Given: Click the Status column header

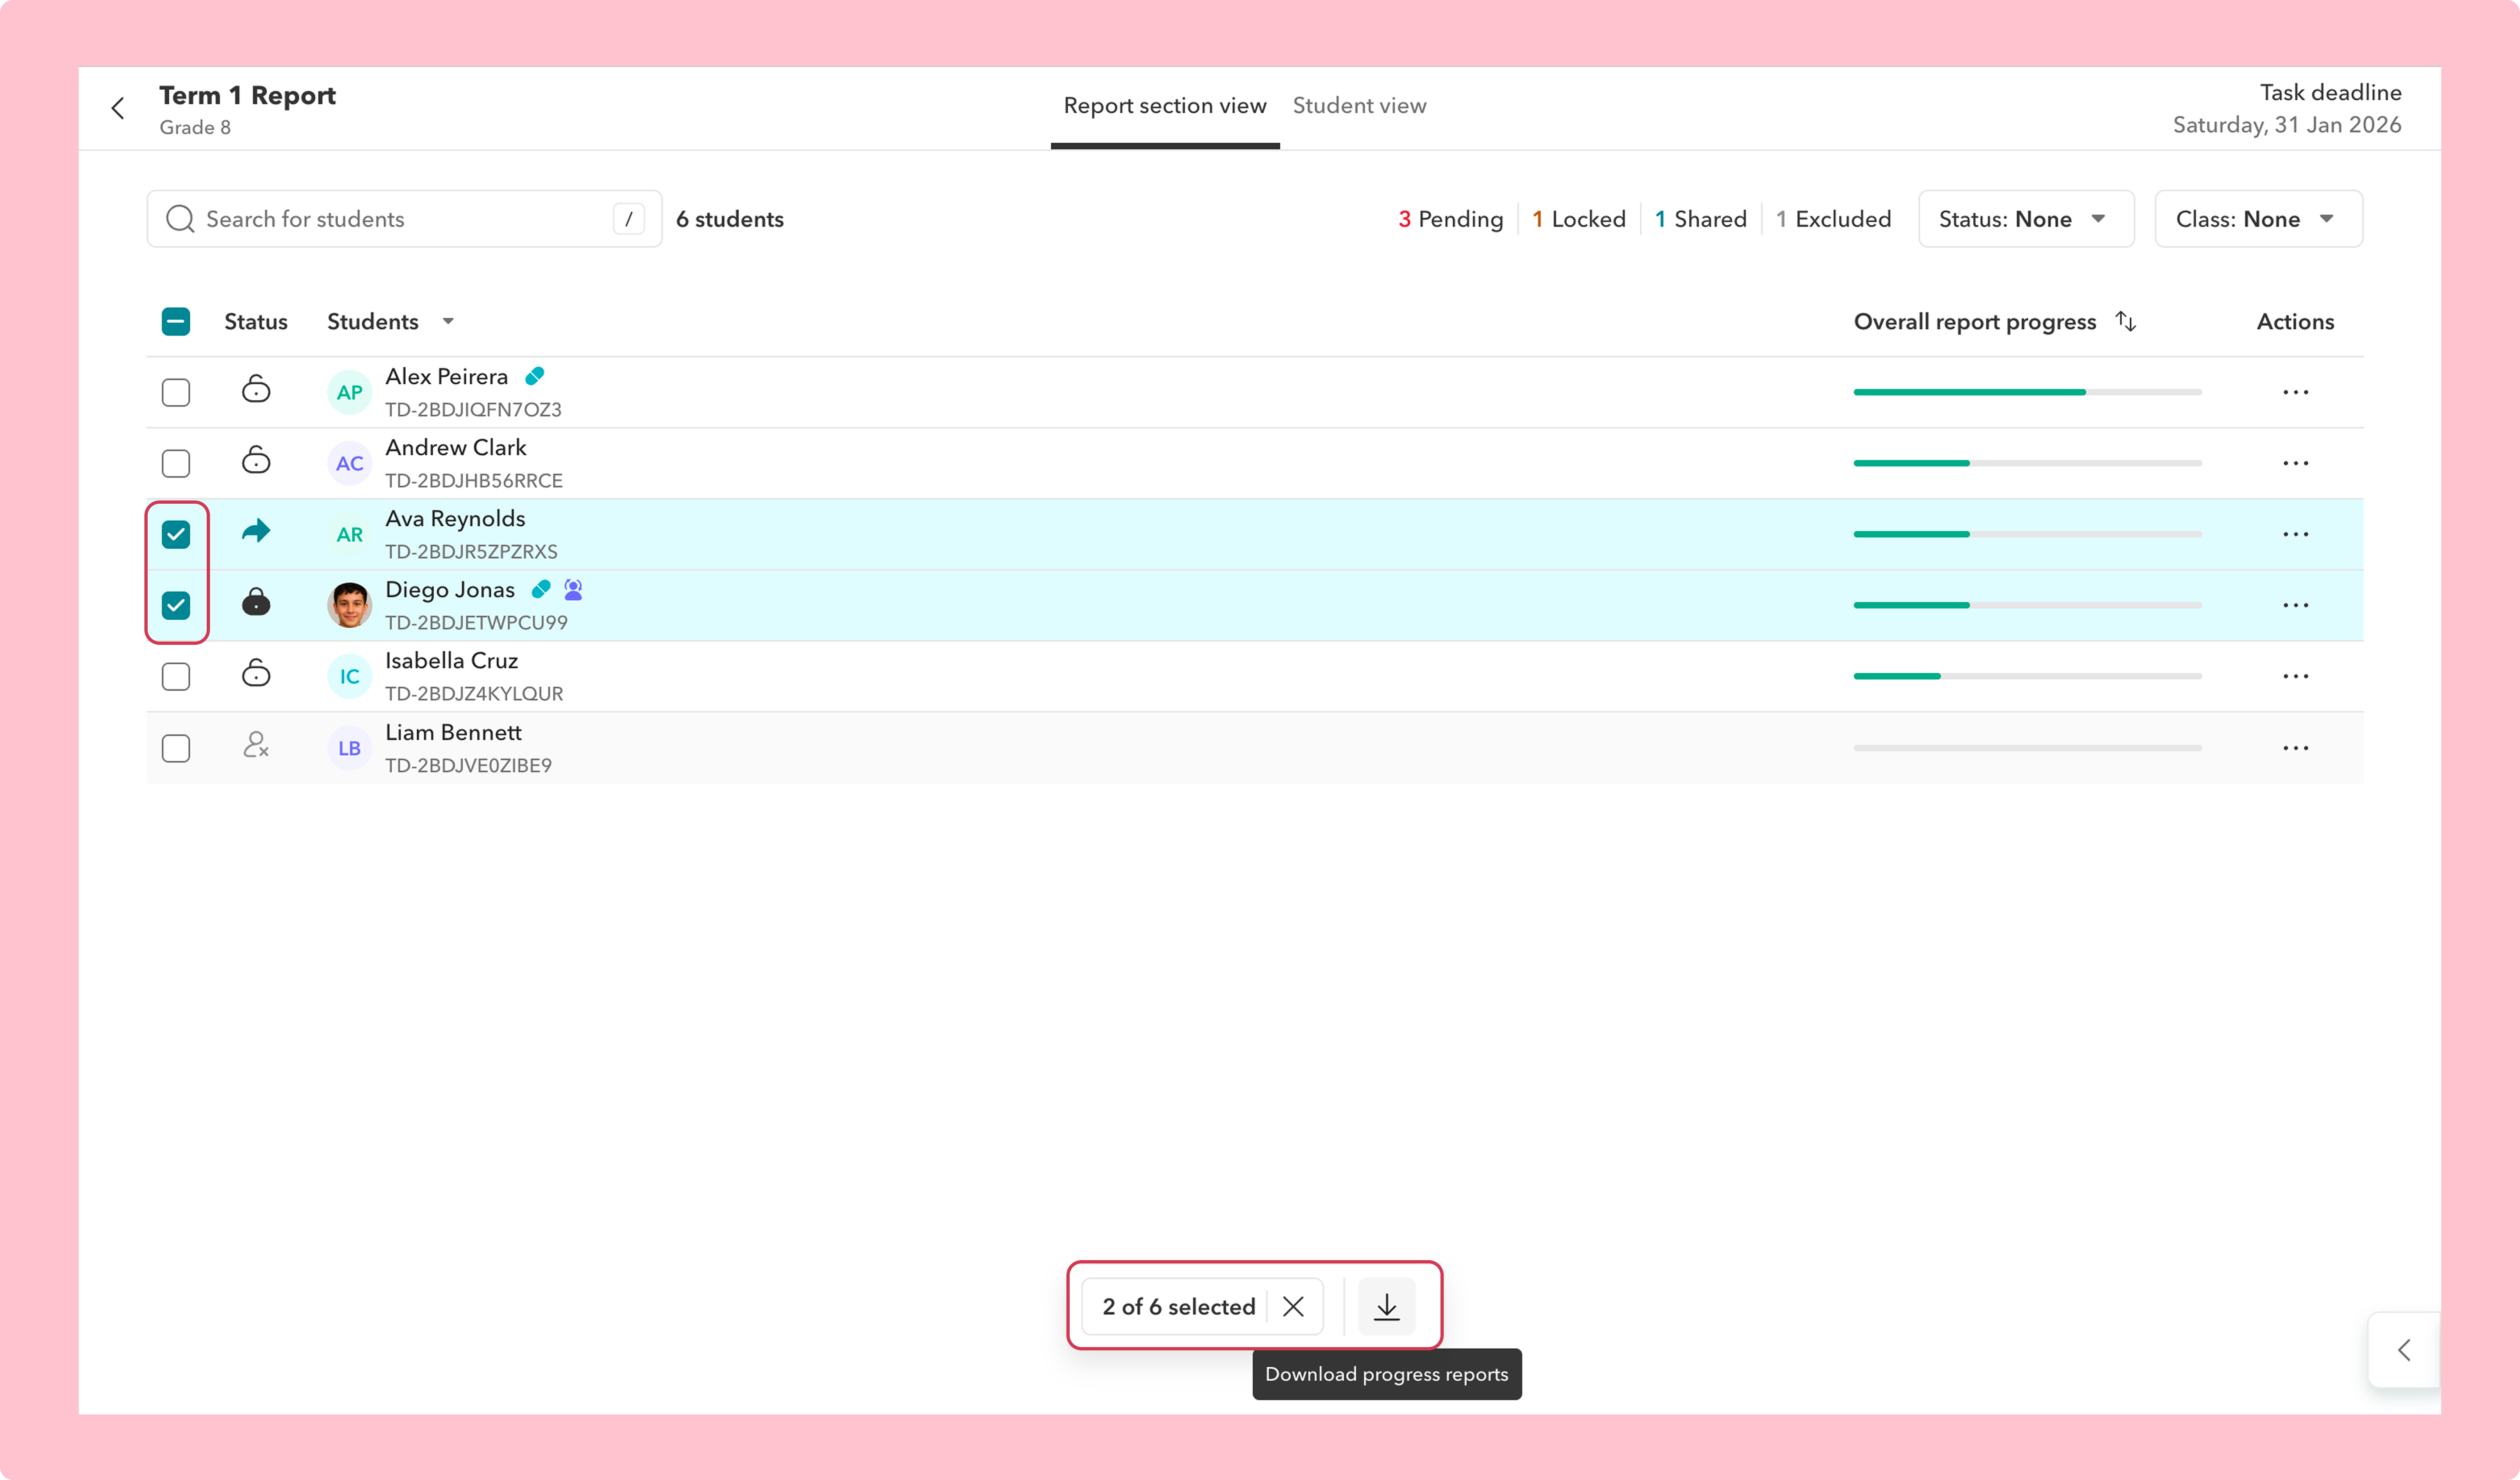Looking at the screenshot, I should (x=256, y=321).
